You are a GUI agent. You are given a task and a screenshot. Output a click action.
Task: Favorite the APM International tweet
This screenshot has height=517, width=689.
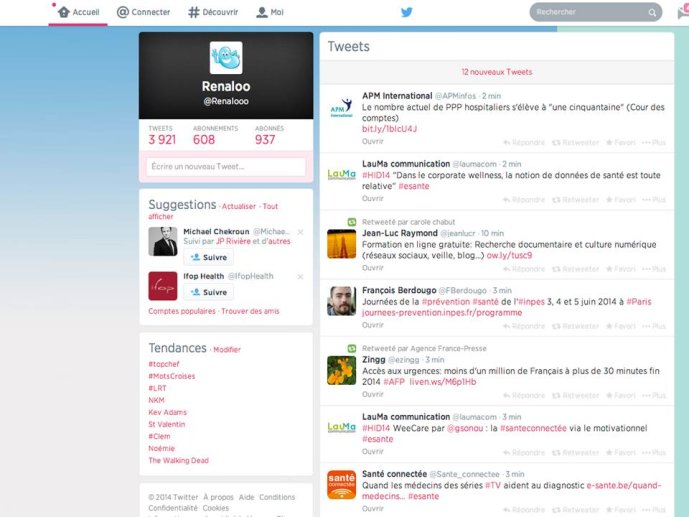pyautogui.click(x=620, y=142)
